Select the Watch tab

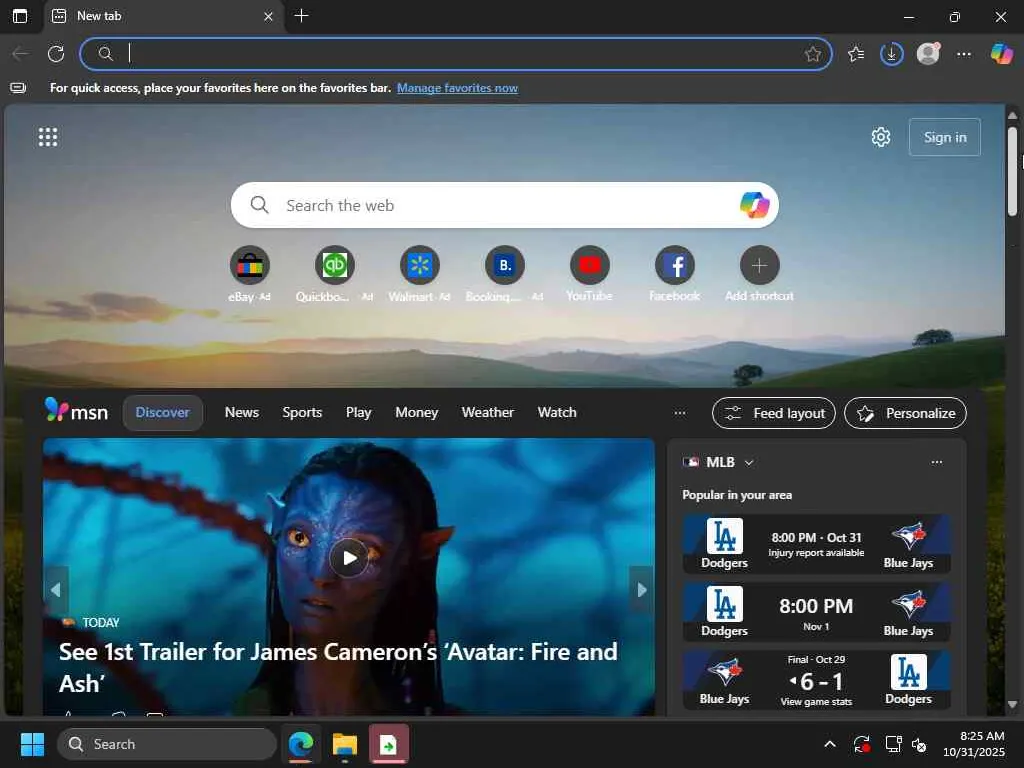[x=557, y=413]
